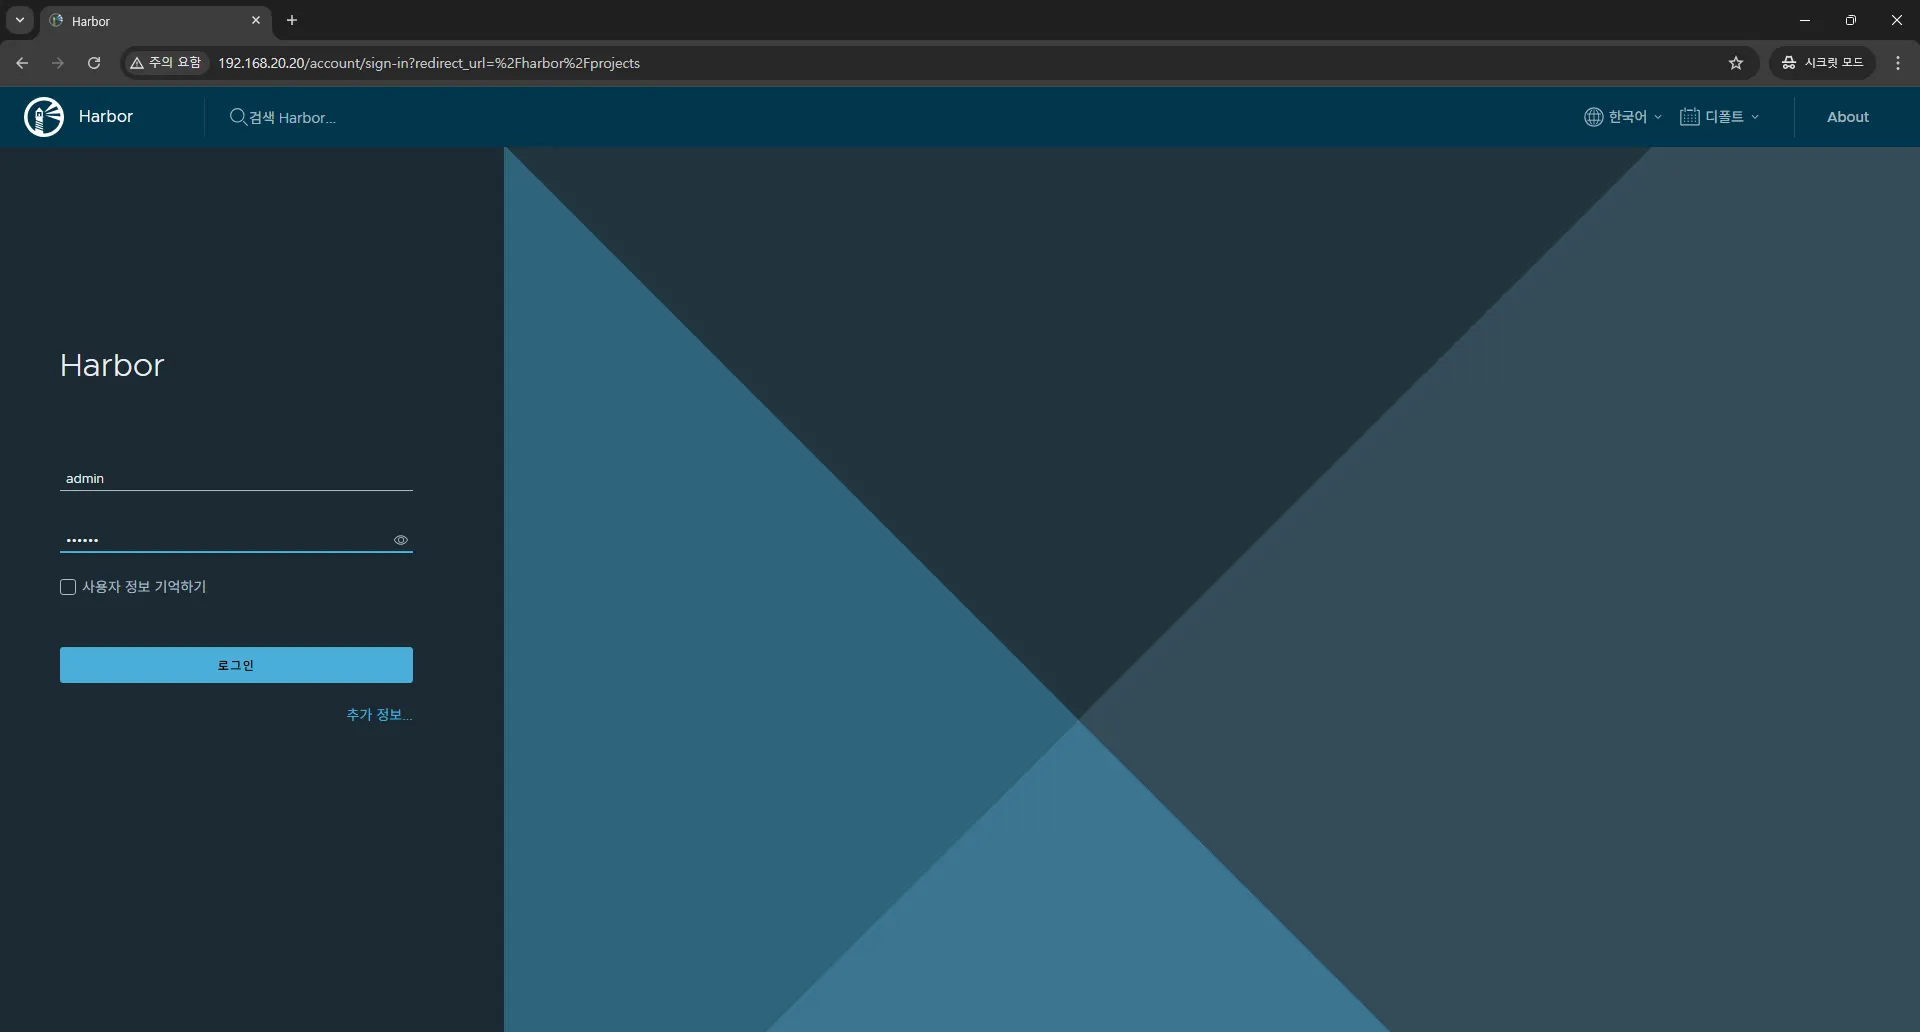Open the Chrome three-dot menu

click(x=1898, y=63)
